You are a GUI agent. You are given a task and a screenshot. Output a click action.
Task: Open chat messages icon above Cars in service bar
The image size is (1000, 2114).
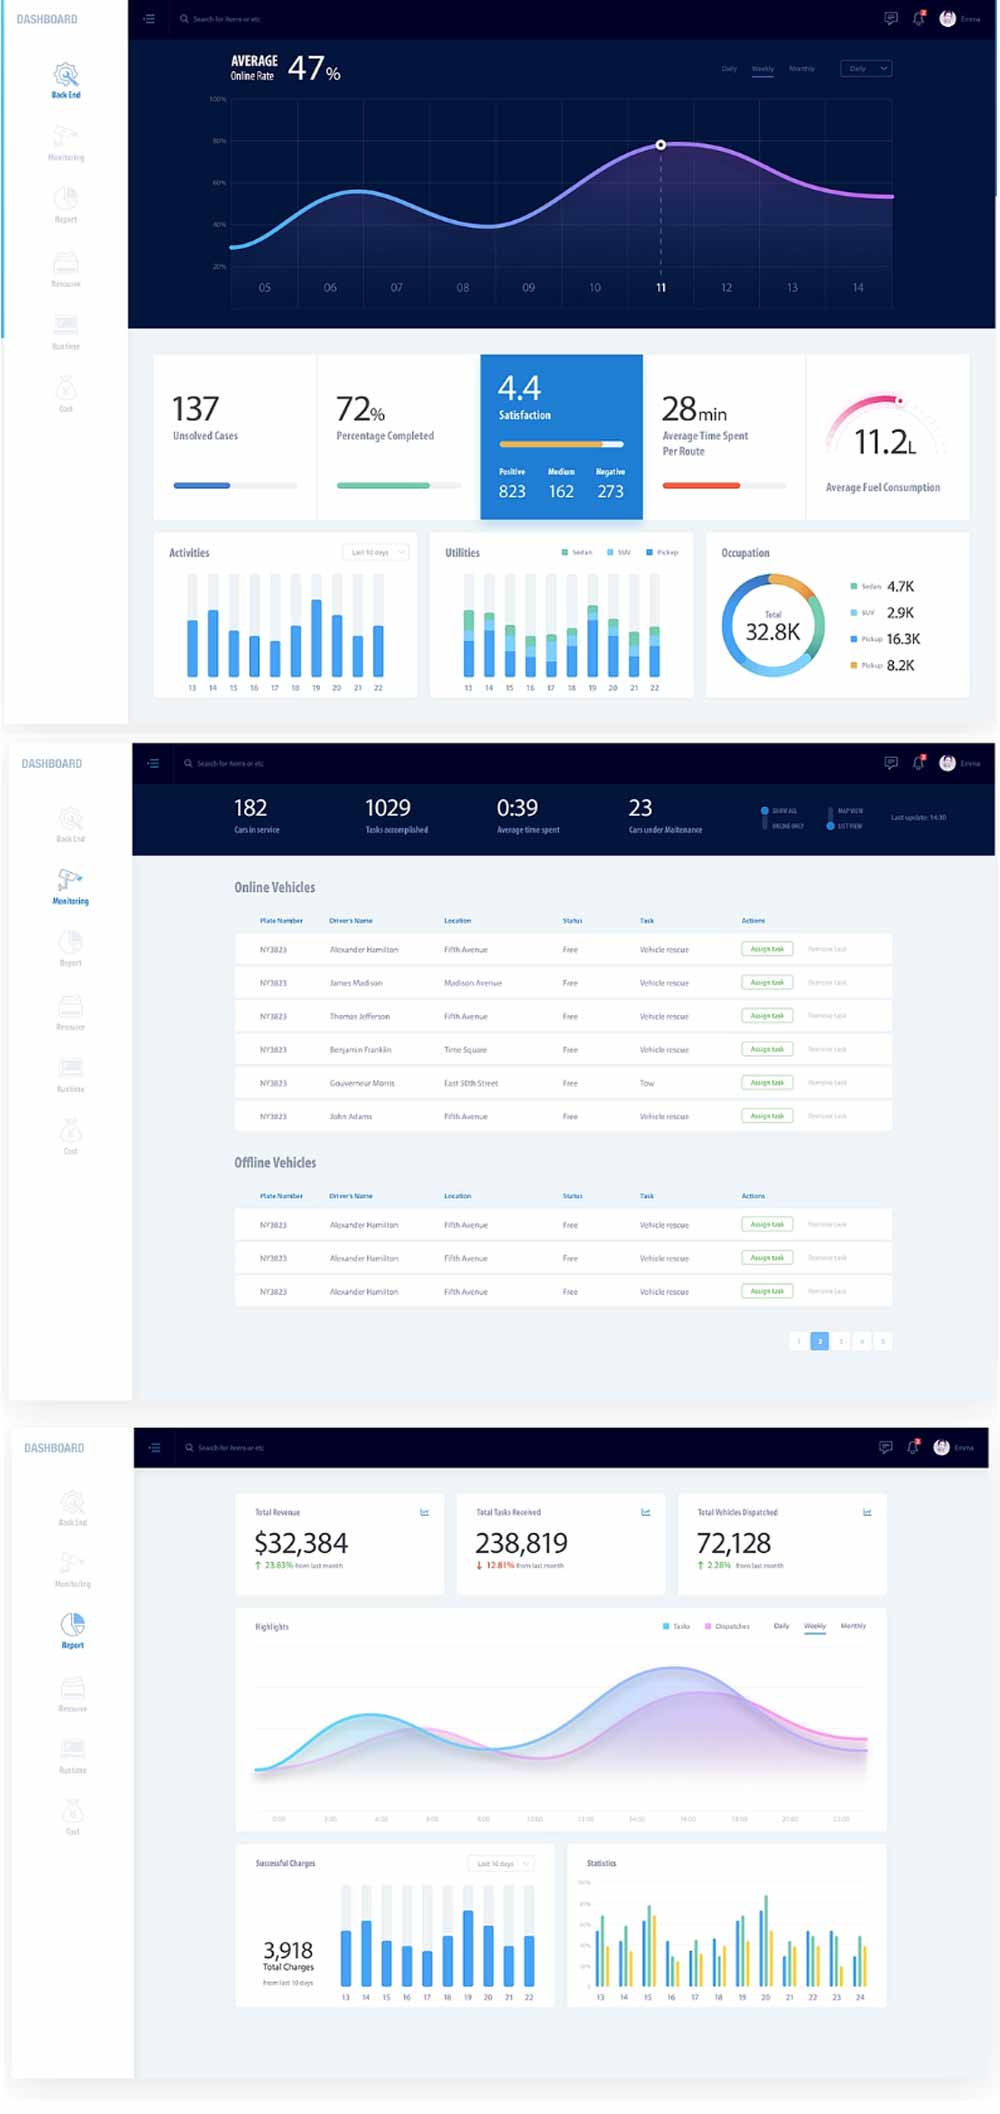click(890, 763)
